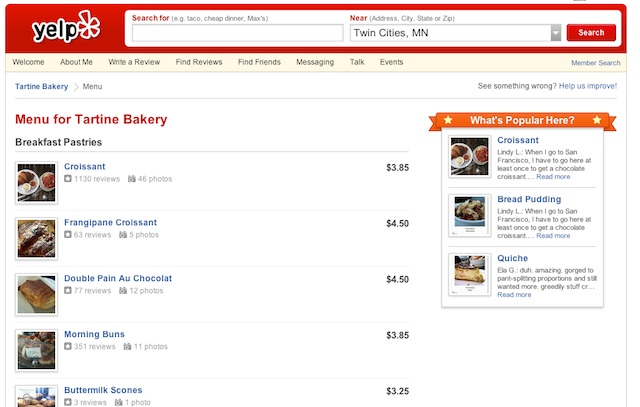Click the Croissant thumbnail in the menu list
Viewport: 640px width, 407px height.
pos(36,182)
